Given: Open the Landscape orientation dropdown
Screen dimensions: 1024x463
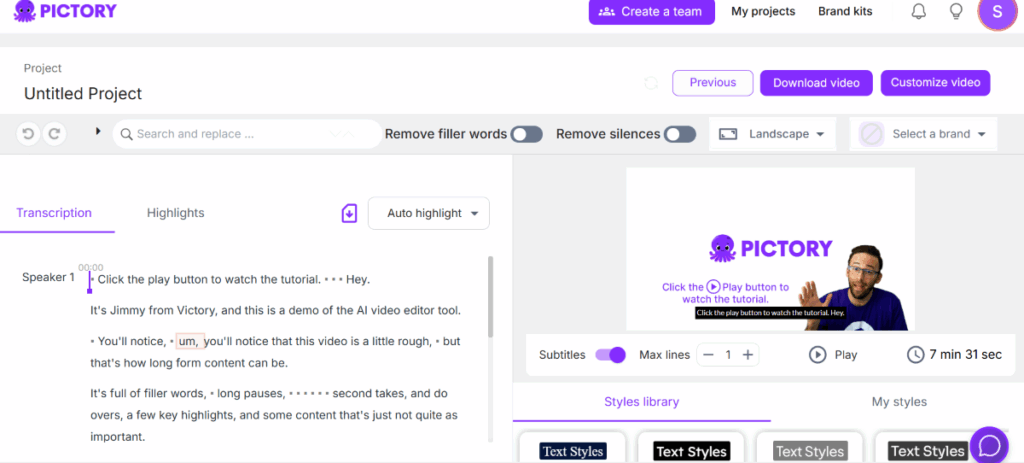Looking at the screenshot, I should coord(773,134).
